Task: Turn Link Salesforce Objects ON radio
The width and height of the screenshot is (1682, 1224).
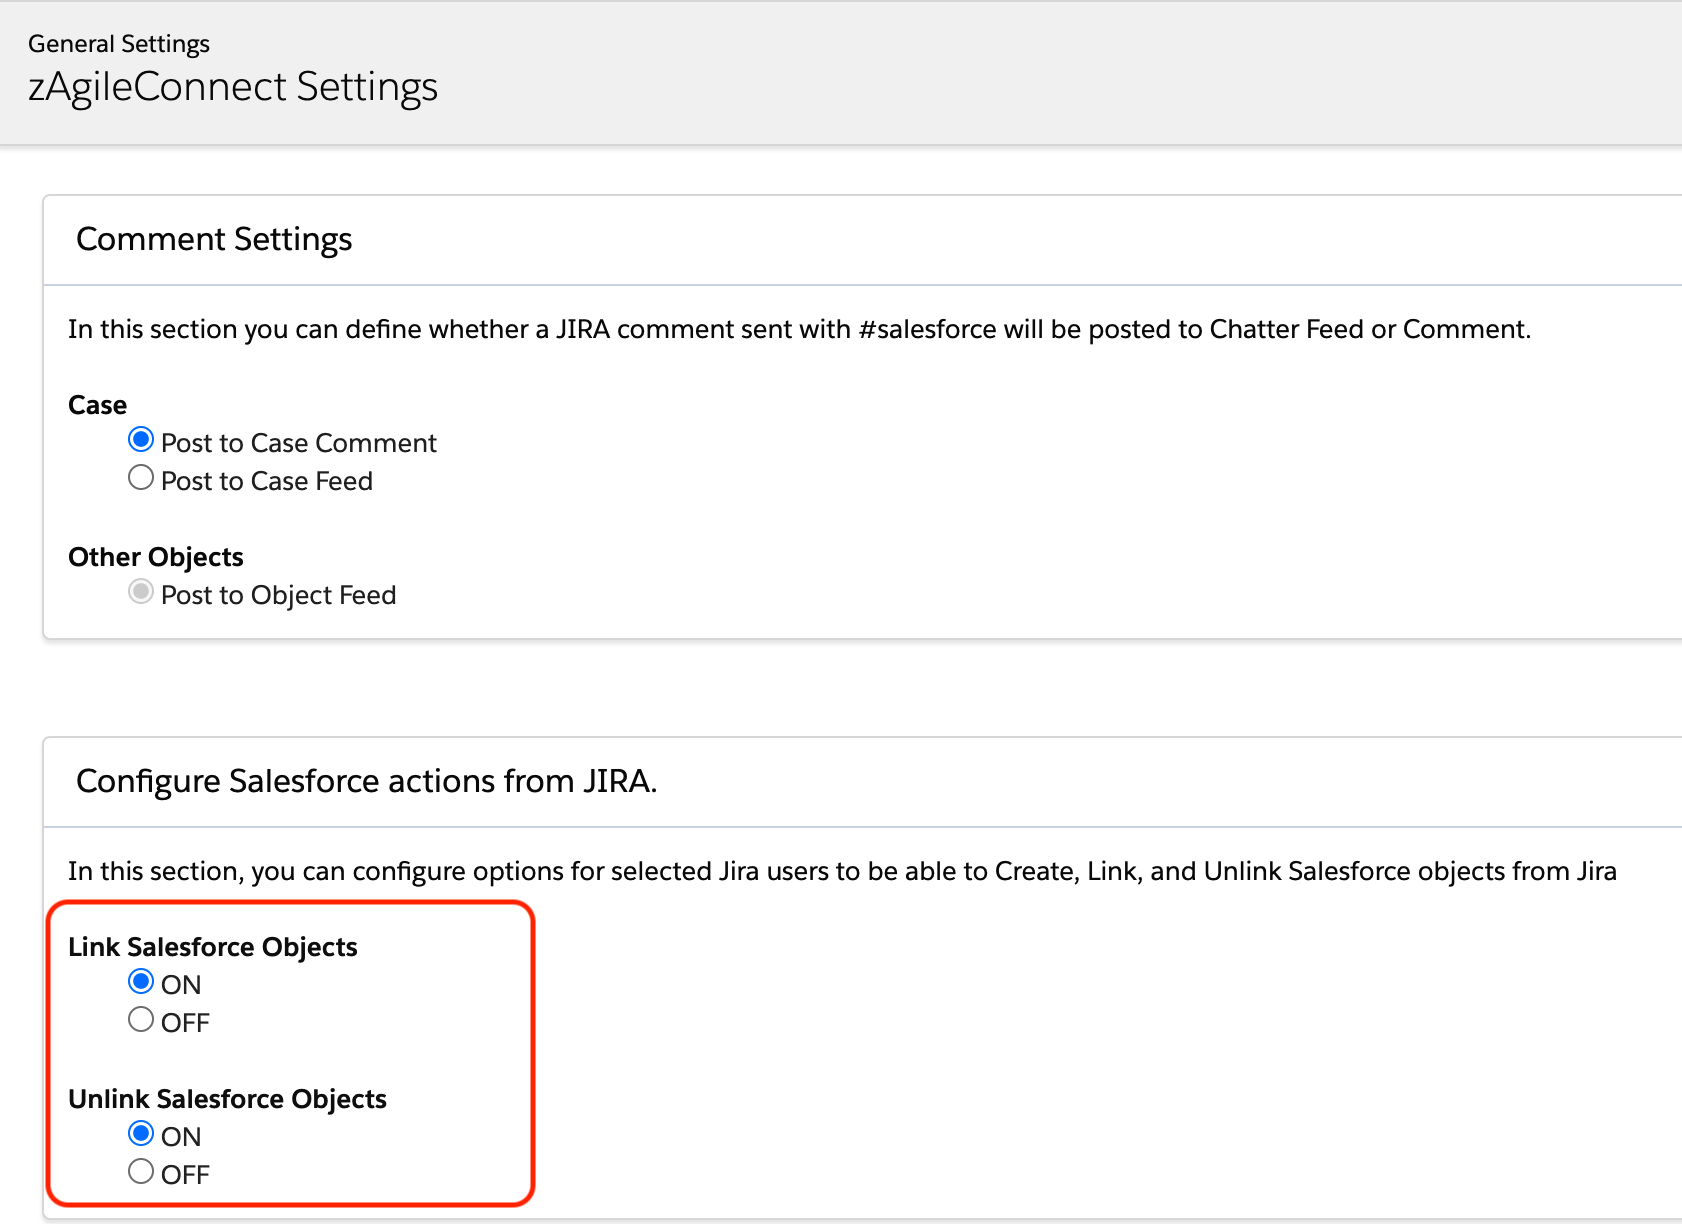Action: [x=141, y=982]
